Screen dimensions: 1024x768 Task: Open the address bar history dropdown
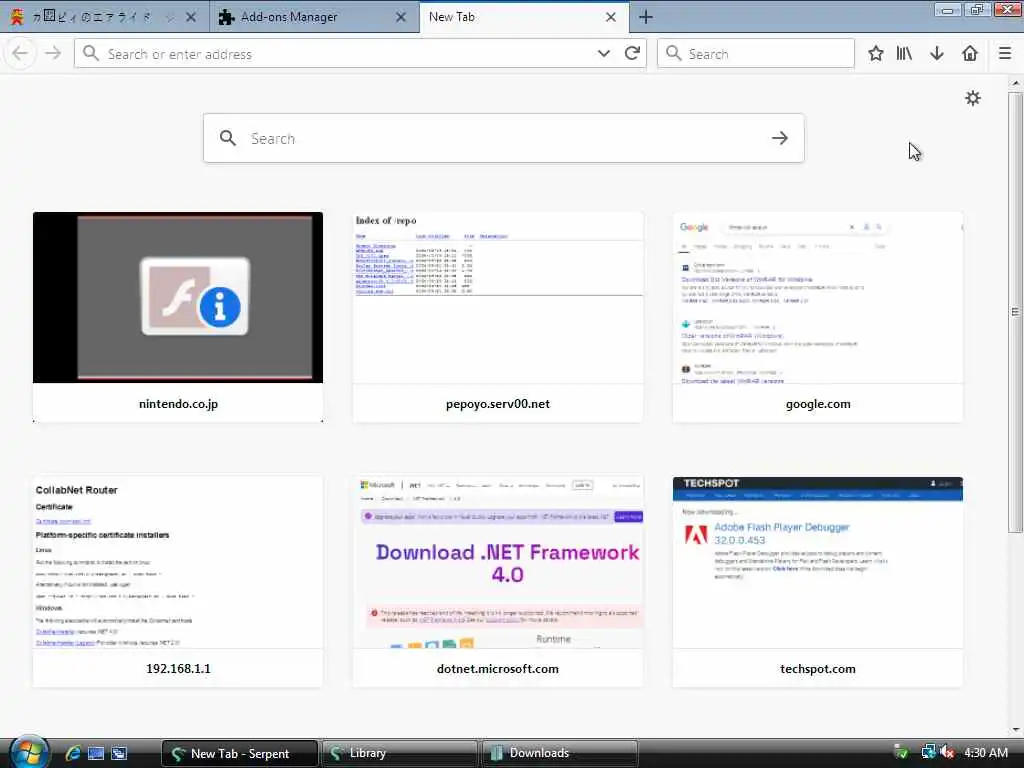[x=603, y=54]
